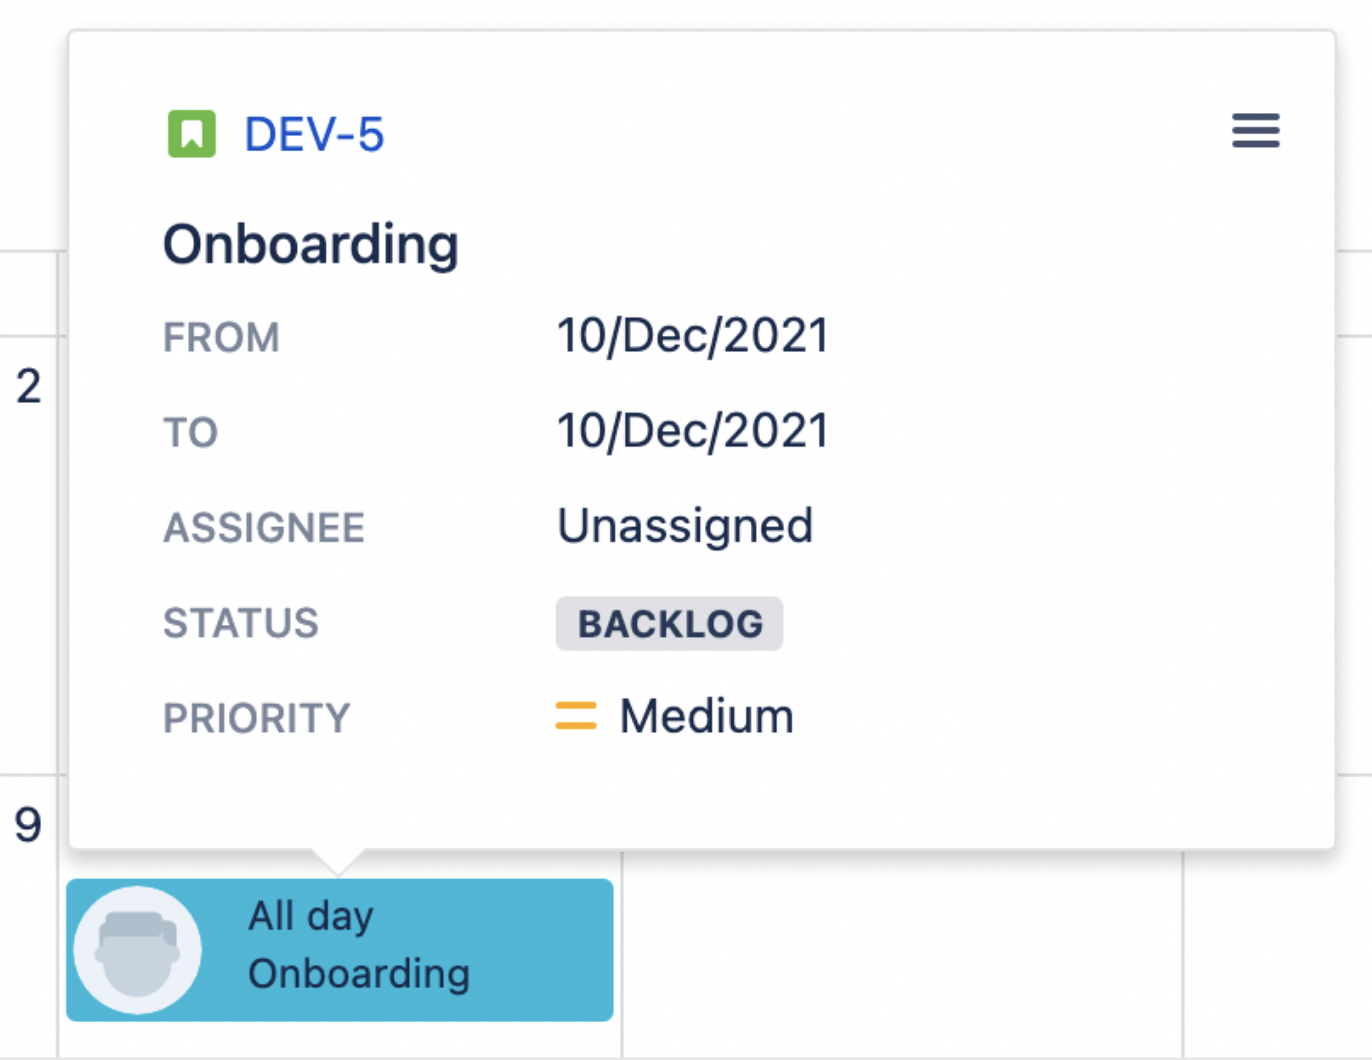The width and height of the screenshot is (1372, 1060).
Task: Select the Onboarding title in the popup
Action: [311, 245]
